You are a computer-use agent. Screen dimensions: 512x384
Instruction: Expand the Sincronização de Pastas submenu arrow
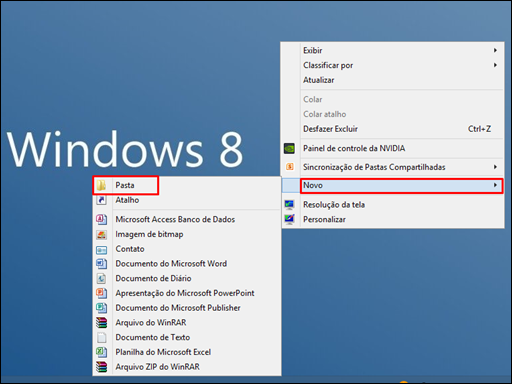pos(495,167)
